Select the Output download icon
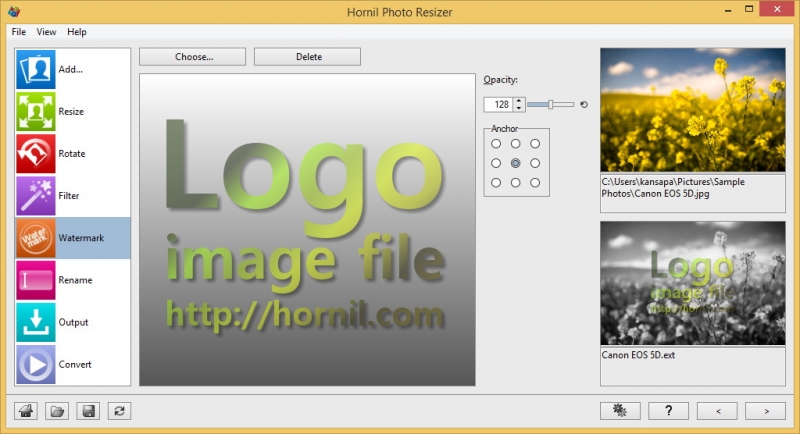This screenshot has width=800, height=434. point(36,322)
